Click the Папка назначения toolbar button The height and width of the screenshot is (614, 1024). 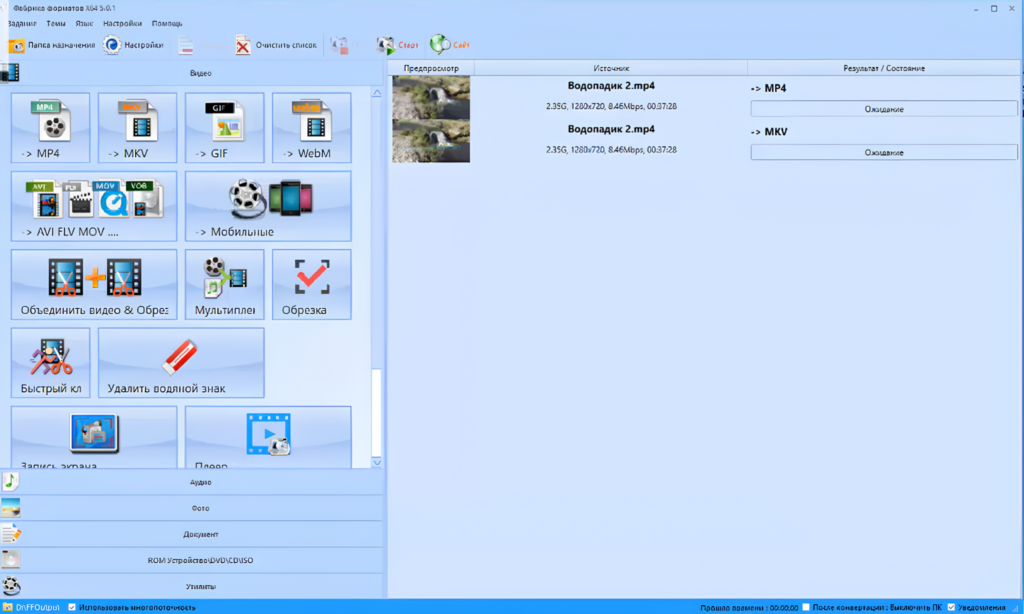pos(52,45)
